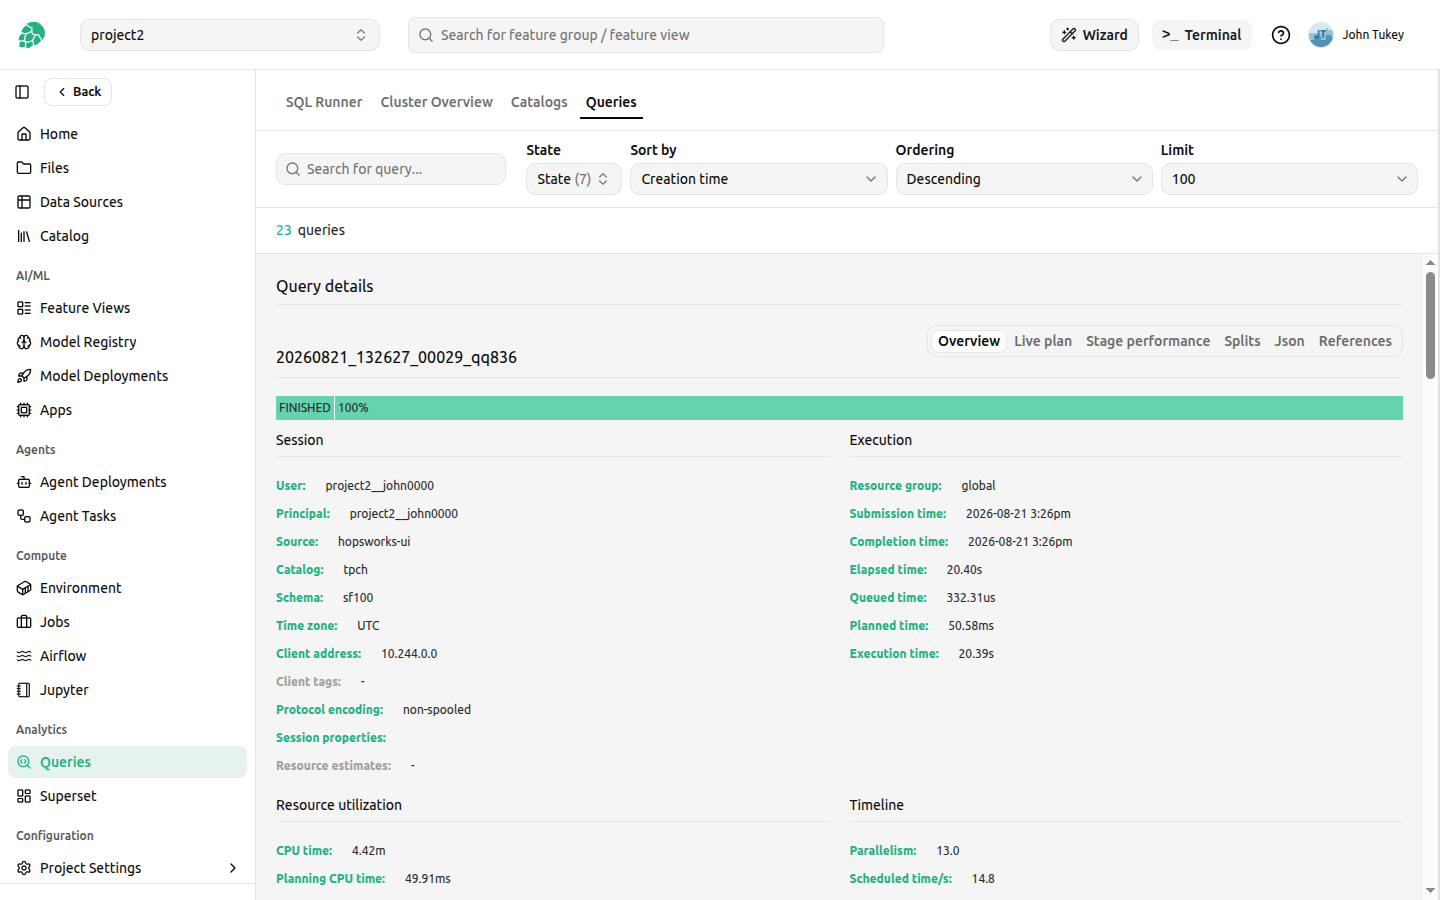The width and height of the screenshot is (1440, 900).
Task: Go to Agent Tasks page
Action: click(127, 516)
